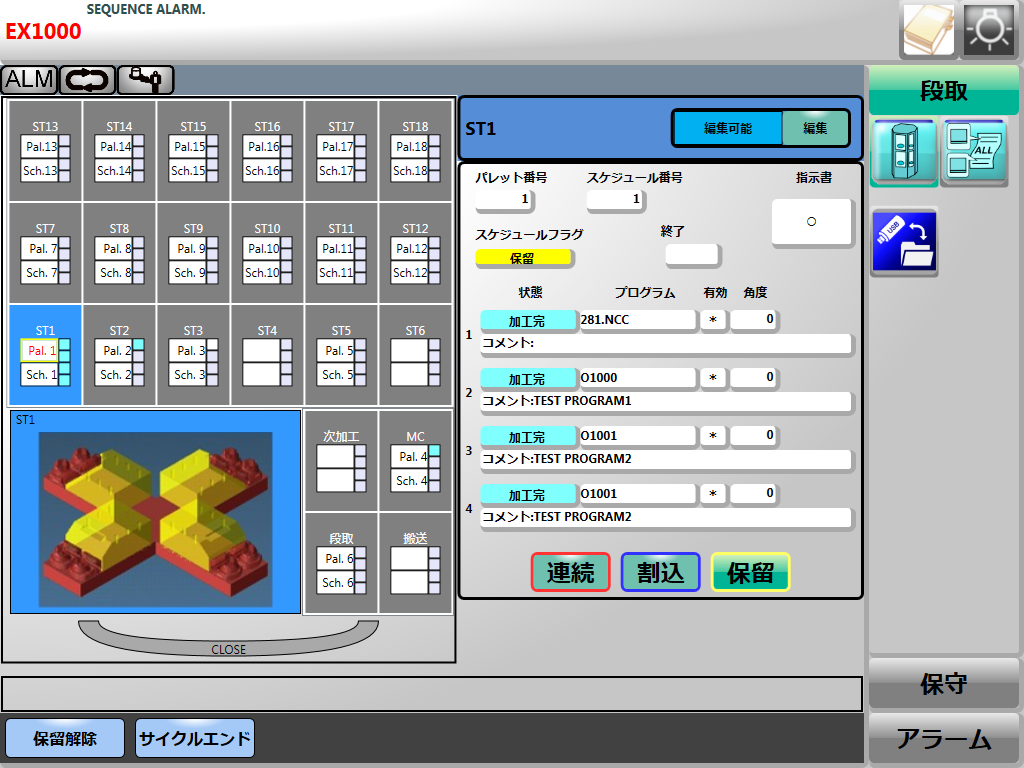Screen dimensions: 1024x768
Task: Click the USB folder transfer icon
Action: [x=904, y=242]
